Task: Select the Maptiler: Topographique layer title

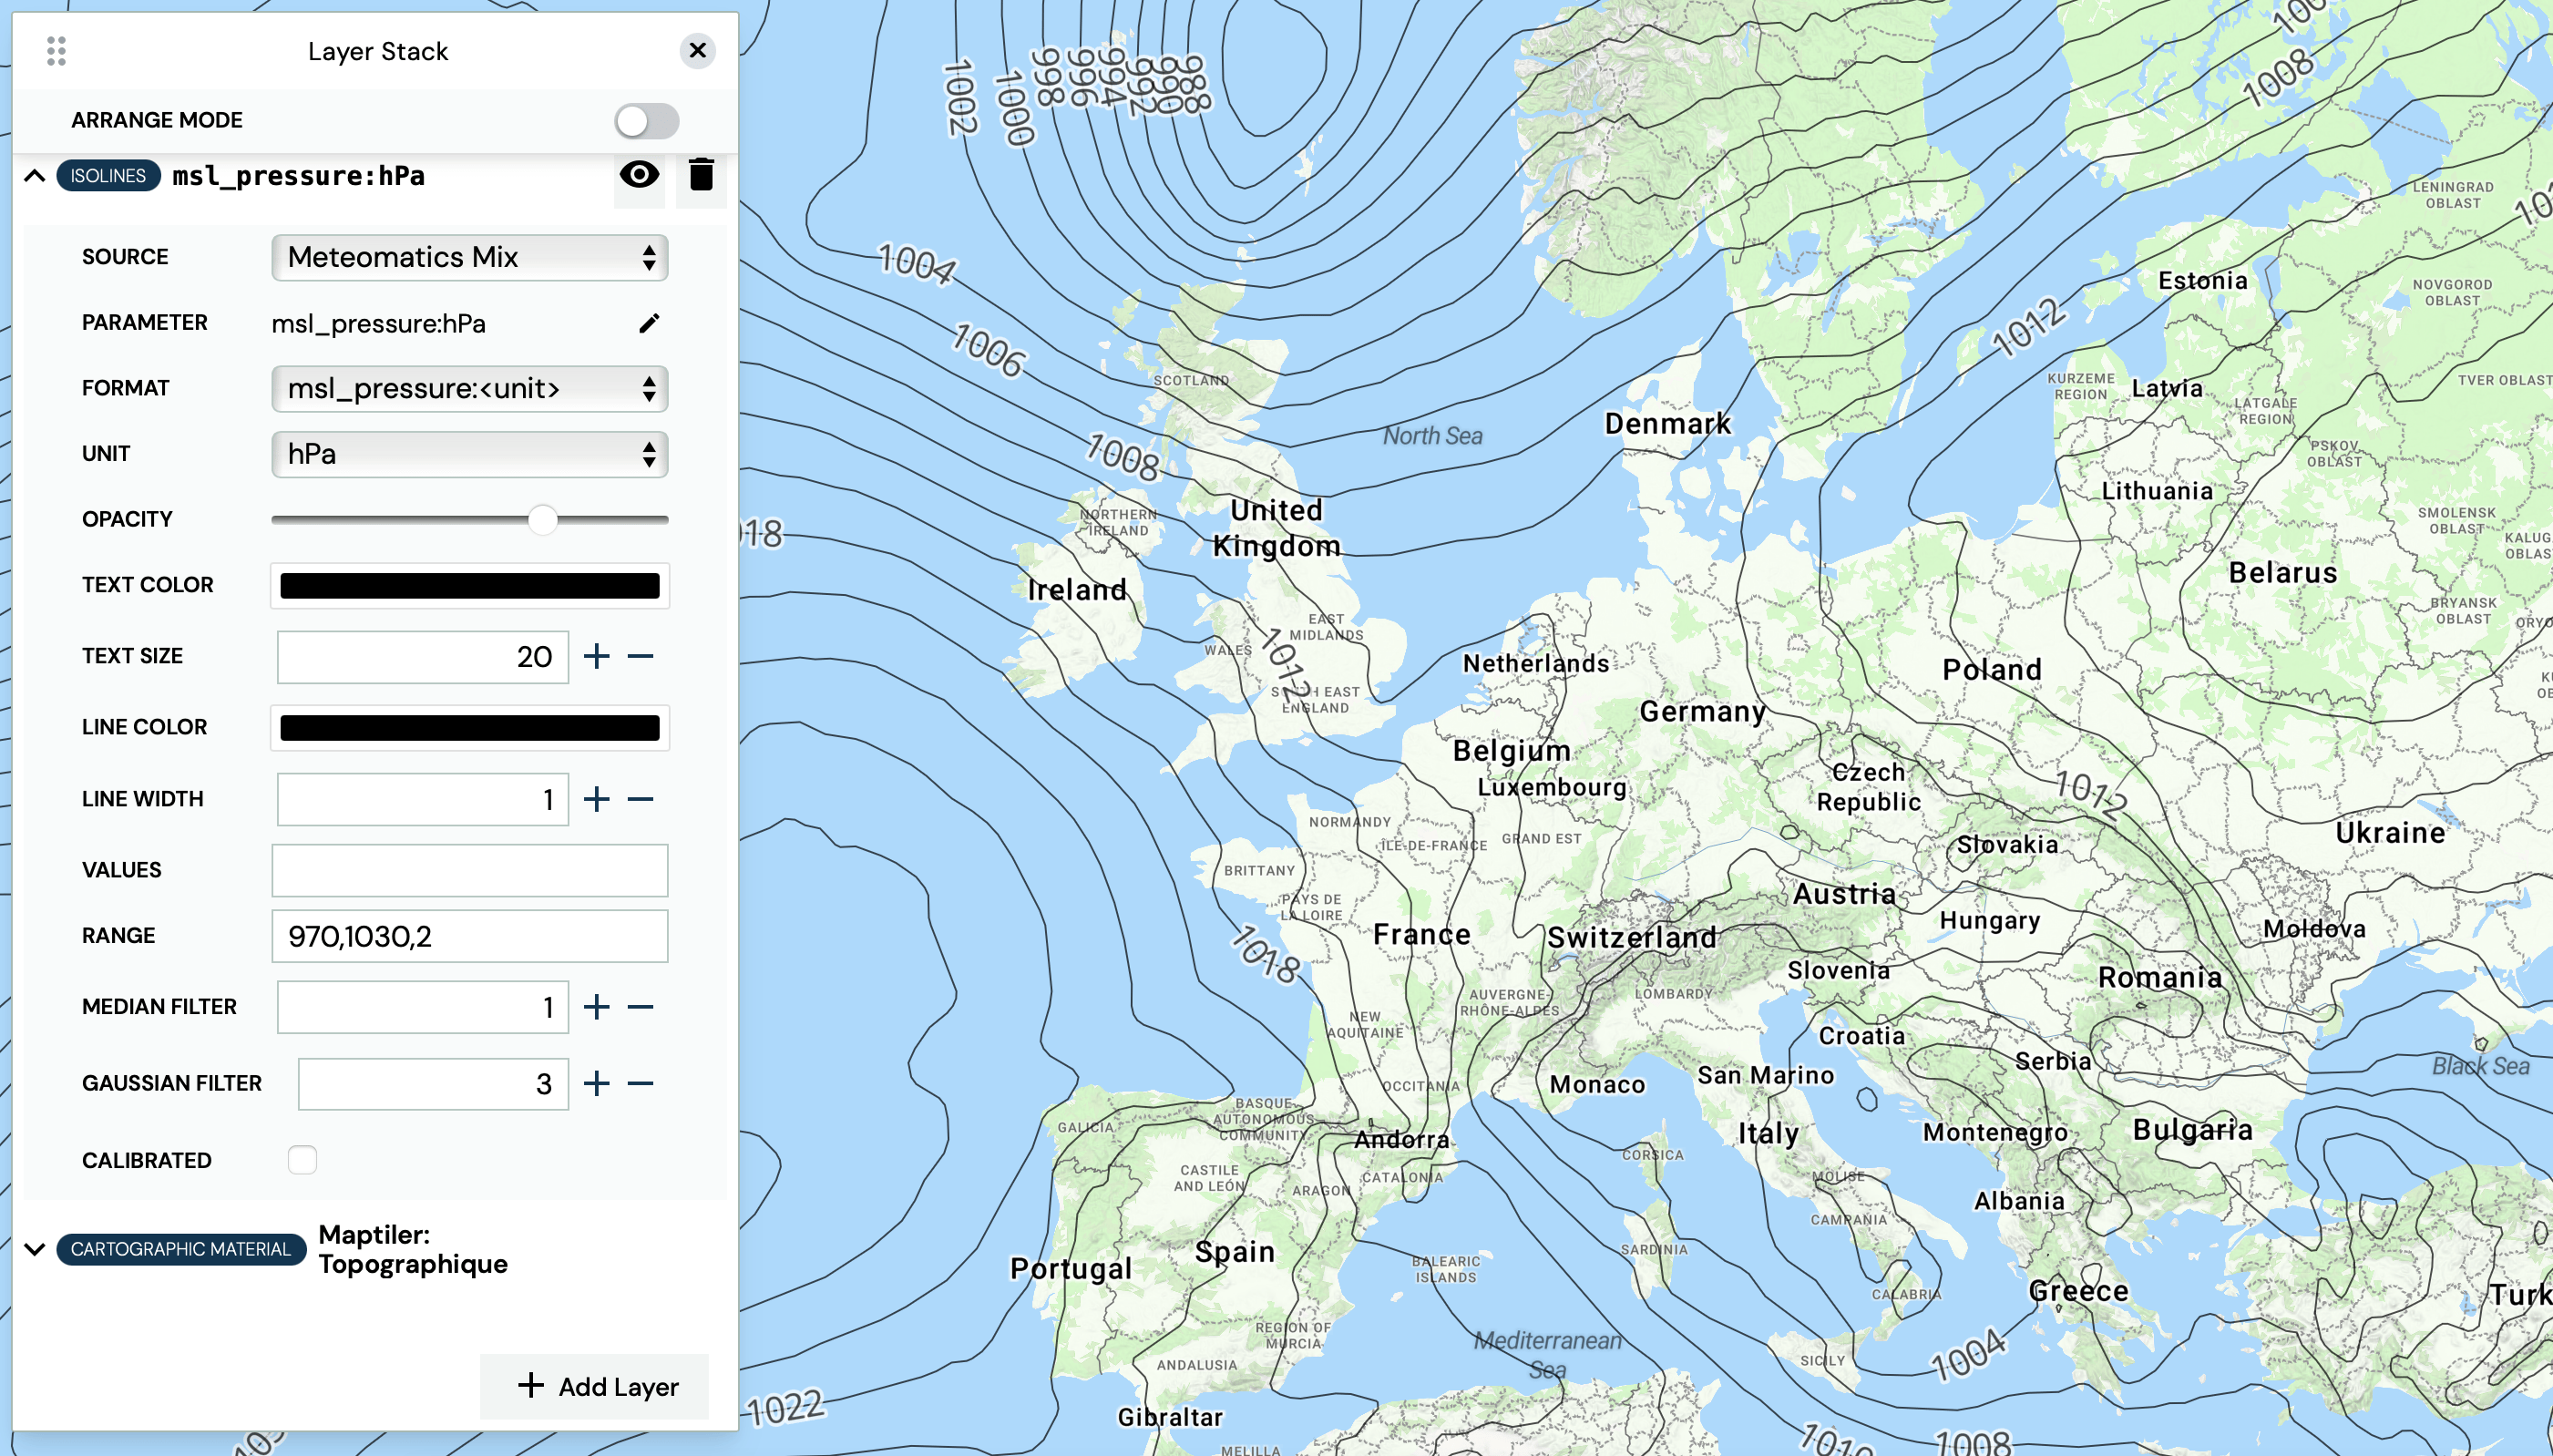Action: point(413,1249)
